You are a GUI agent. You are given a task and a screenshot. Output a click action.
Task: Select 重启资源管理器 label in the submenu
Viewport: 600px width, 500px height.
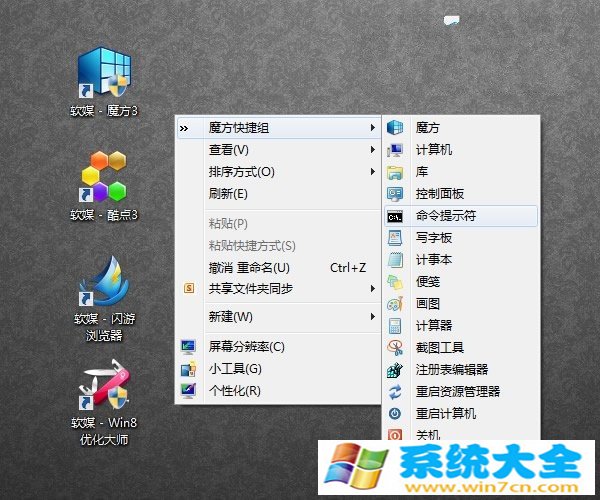(x=458, y=391)
